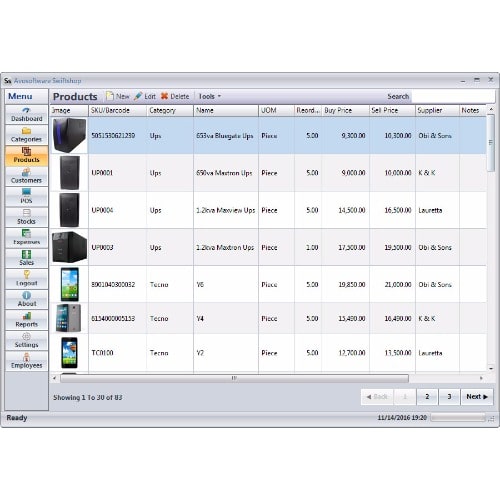Open the Dashboard menu item
The width and height of the screenshot is (500, 500).
(27, 115)
